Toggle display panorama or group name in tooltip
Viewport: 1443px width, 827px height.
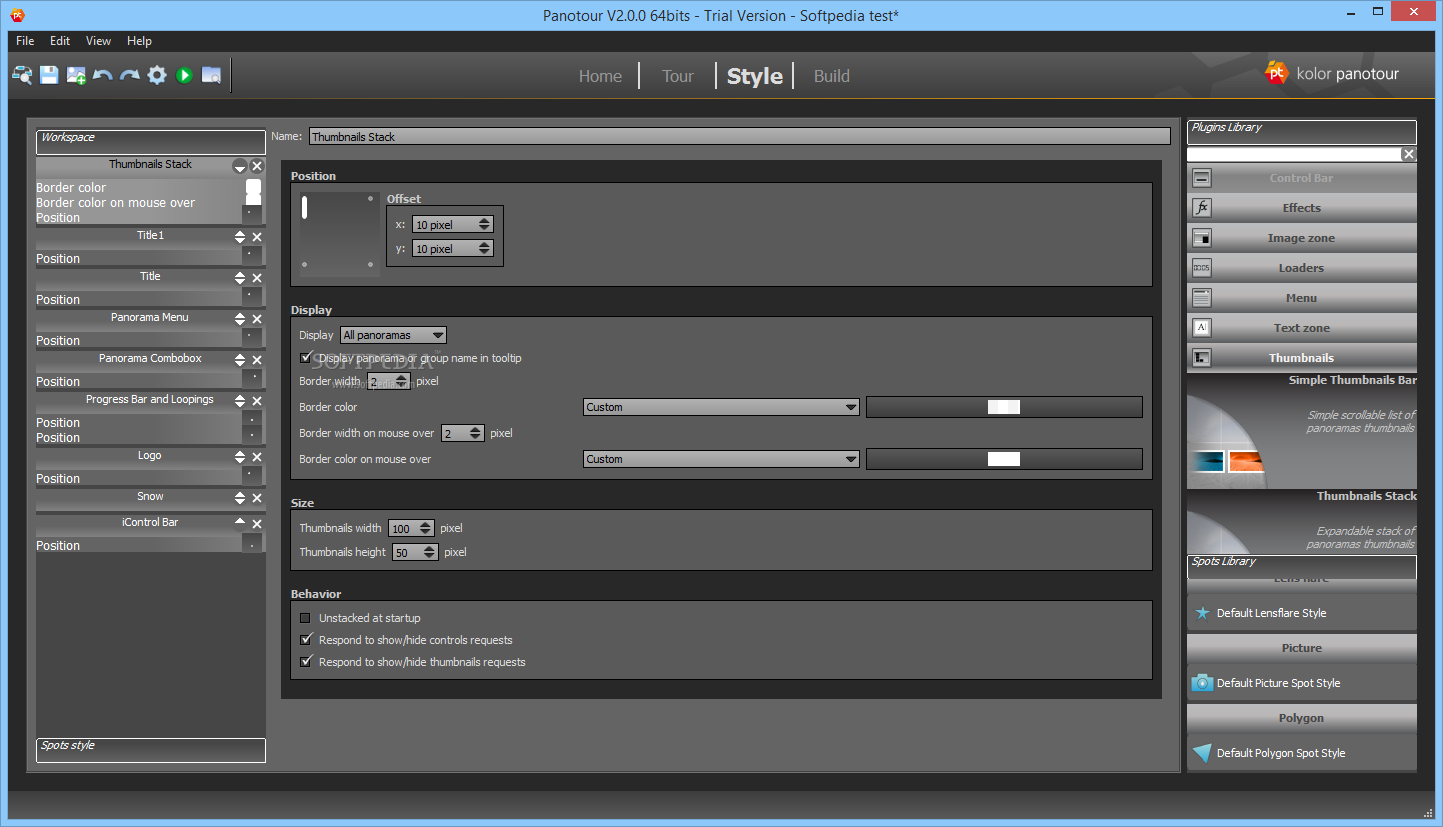(x=306, y=358)
